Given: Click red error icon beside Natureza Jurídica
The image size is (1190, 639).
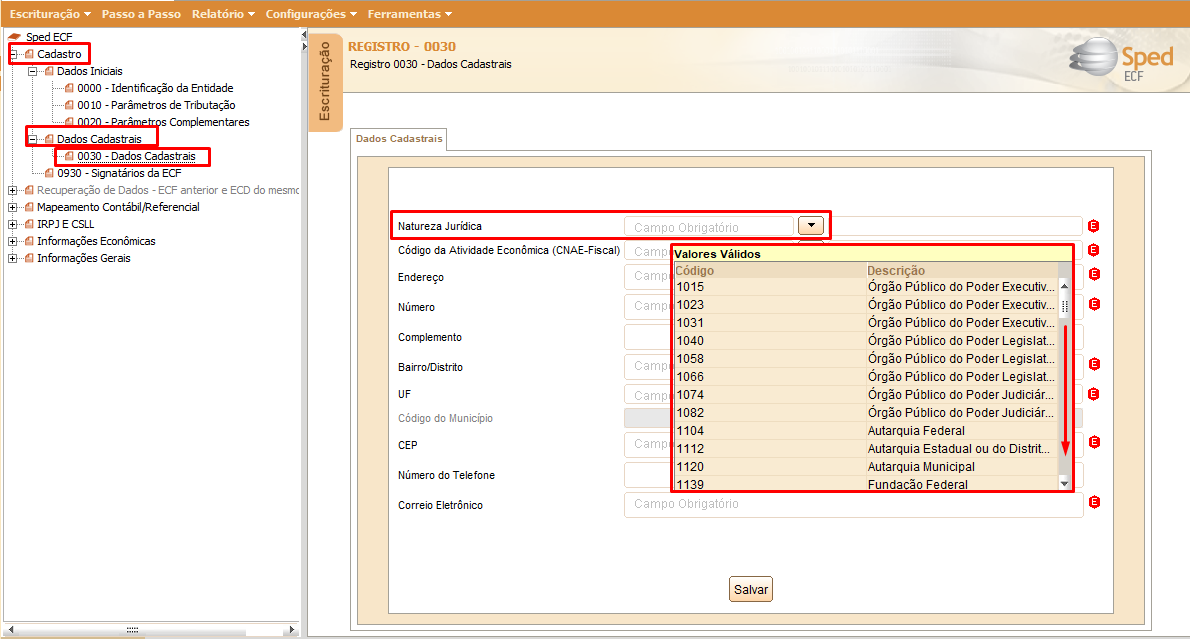Looking at the screenshot, I should [1094, 226].
